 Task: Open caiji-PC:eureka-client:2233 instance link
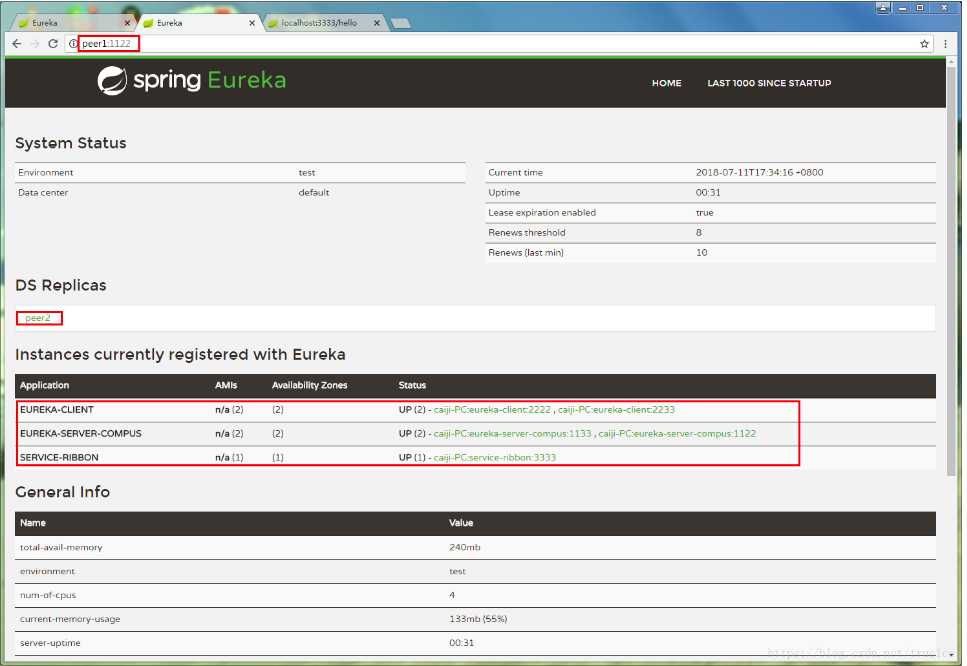click(616, 409)
